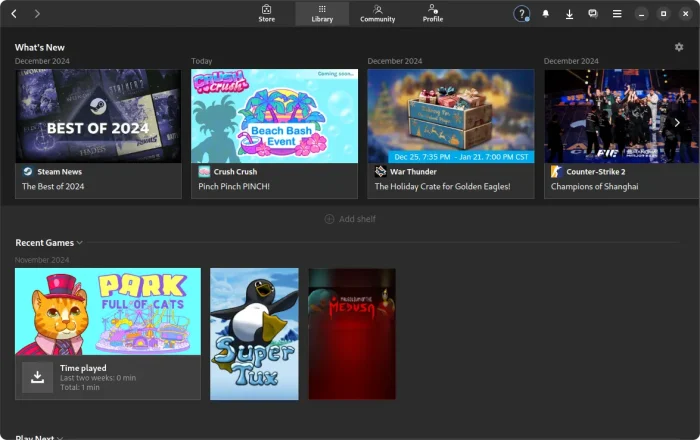Click the 'War Thunder' source label
The height and width of the screenshot is (440, 700).
[x=413, y=172]
